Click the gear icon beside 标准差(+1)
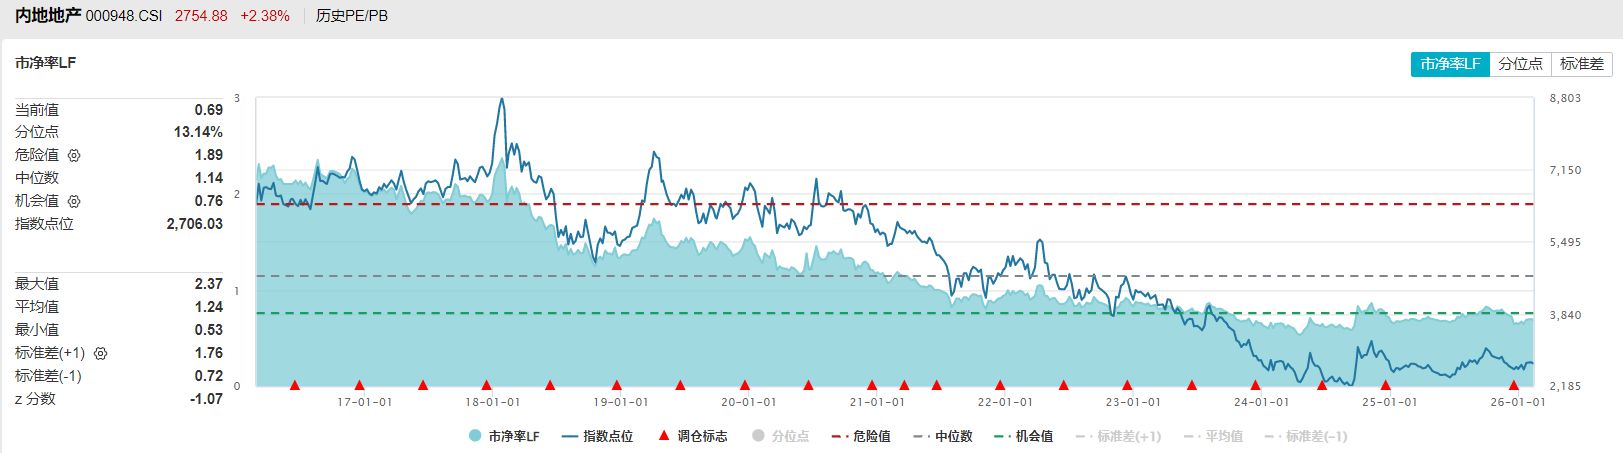Image resolution: width=1623 pixels, height=453 pixels. (x=100, y=354)
